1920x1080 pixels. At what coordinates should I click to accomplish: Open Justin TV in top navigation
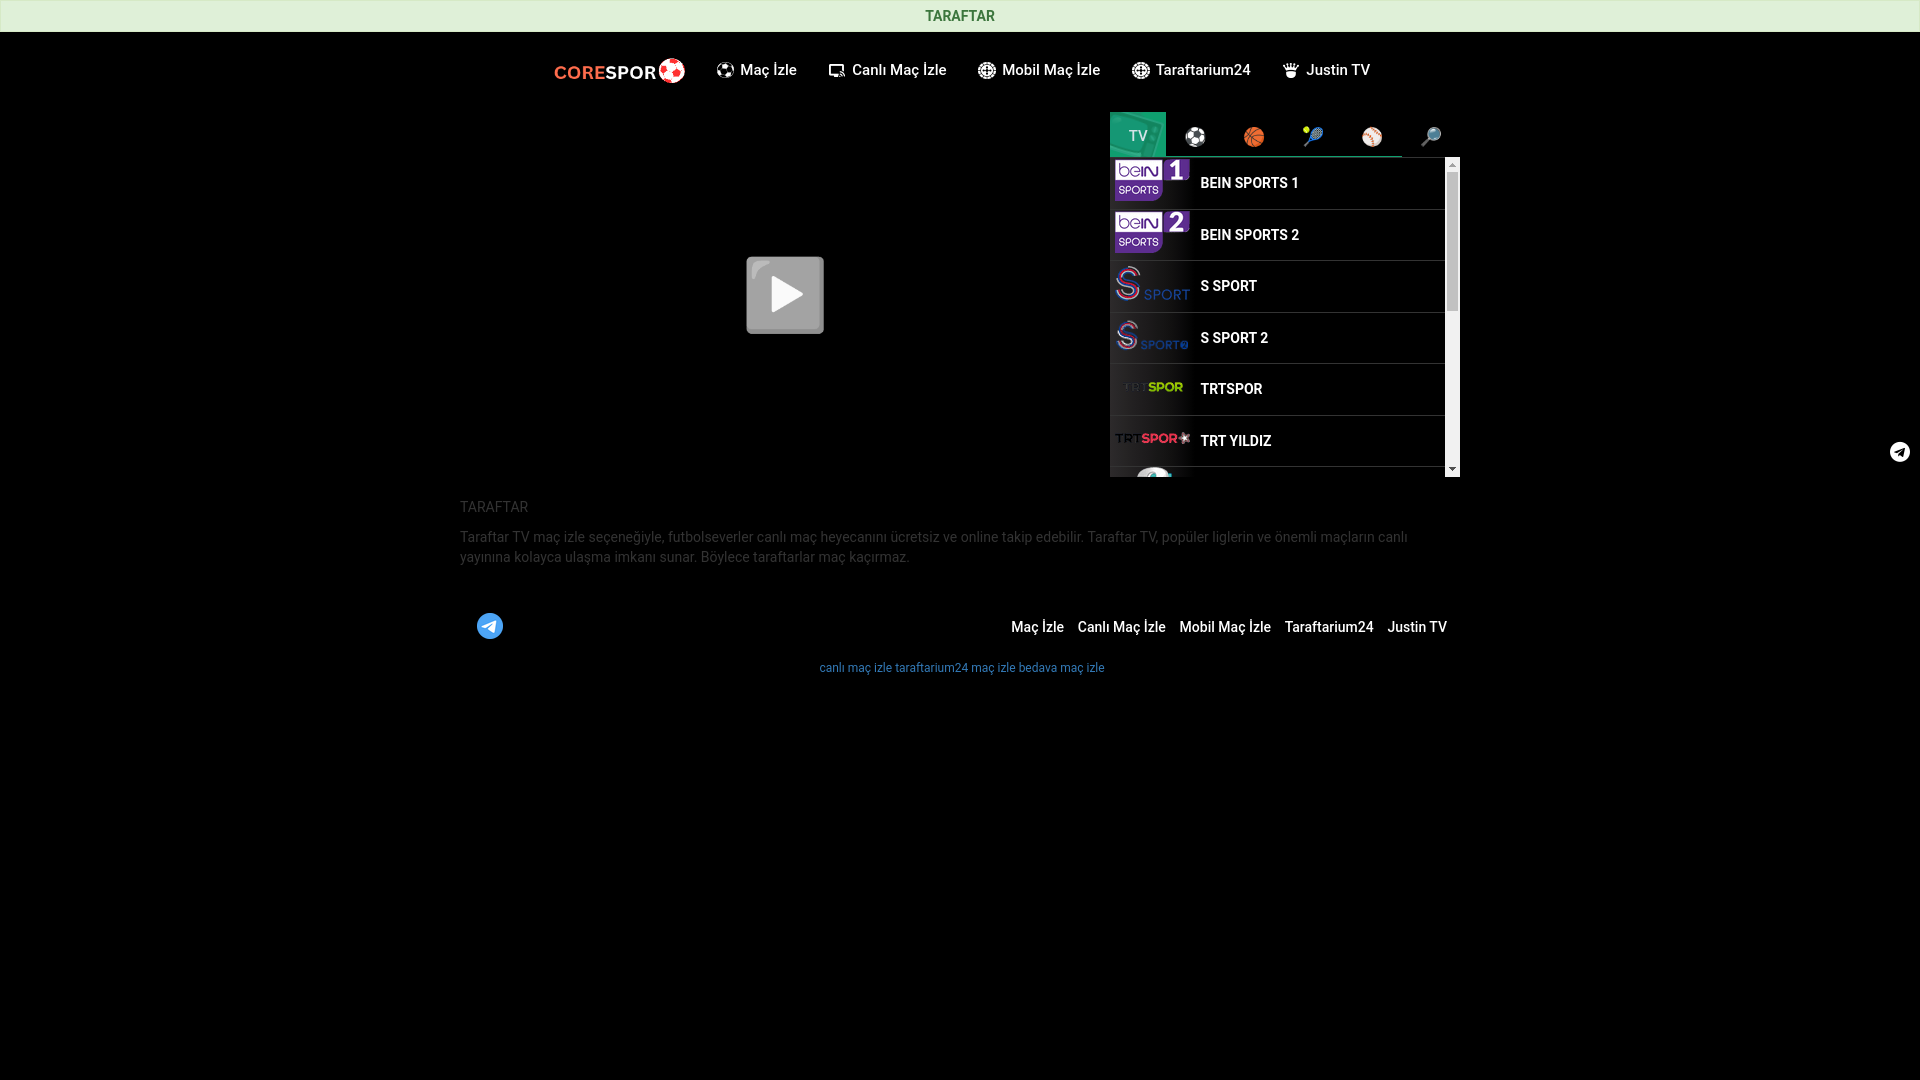tap(1326, 70)
